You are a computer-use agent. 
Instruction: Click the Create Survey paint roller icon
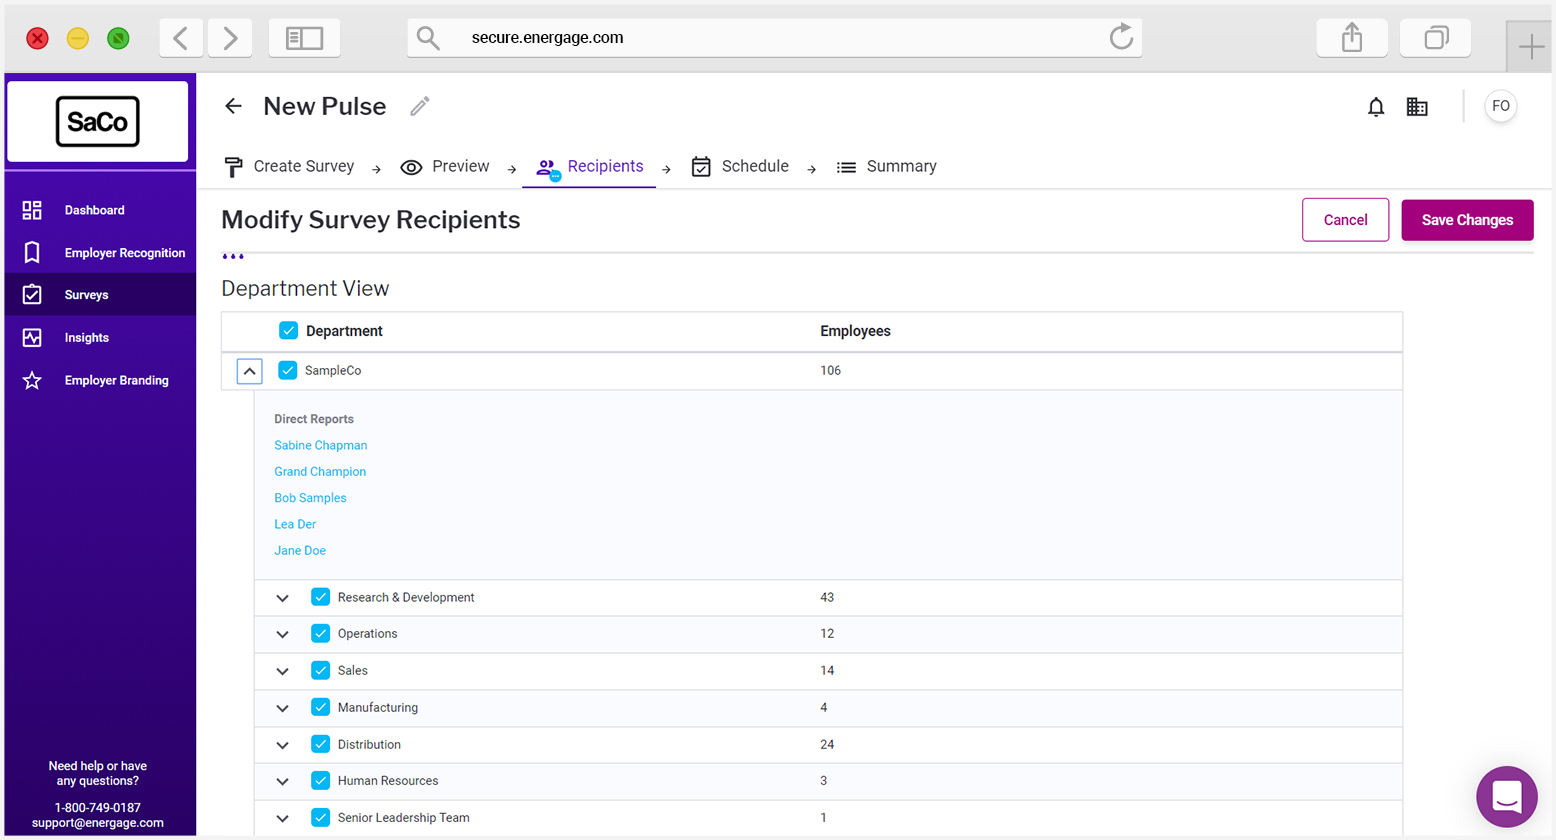[x=233, y=167]
